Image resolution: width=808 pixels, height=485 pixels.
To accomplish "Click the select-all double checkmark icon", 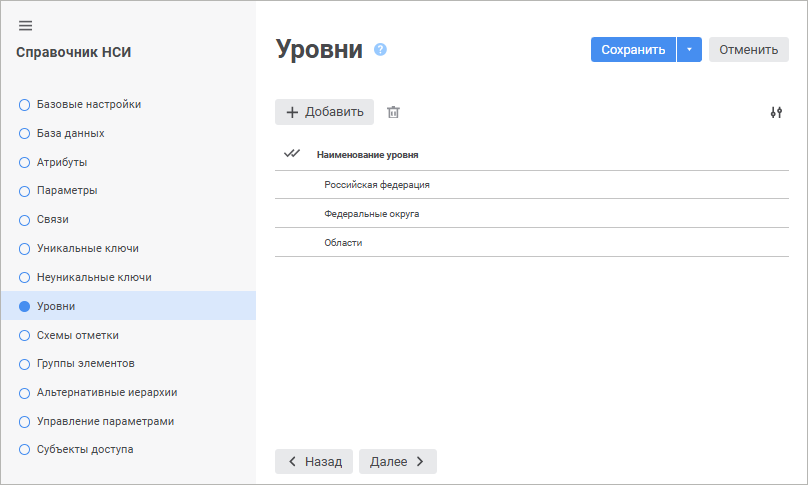I will 292,154.
